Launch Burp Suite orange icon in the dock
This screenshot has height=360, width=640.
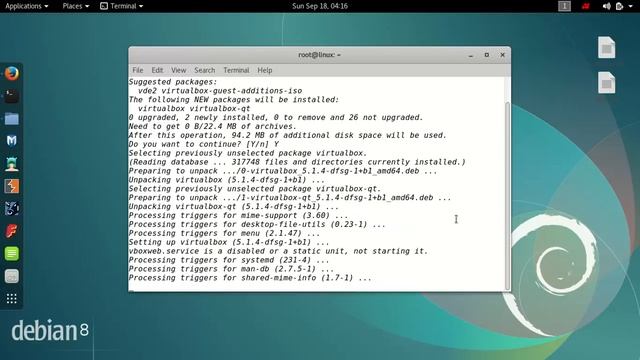tap(12, 186)
